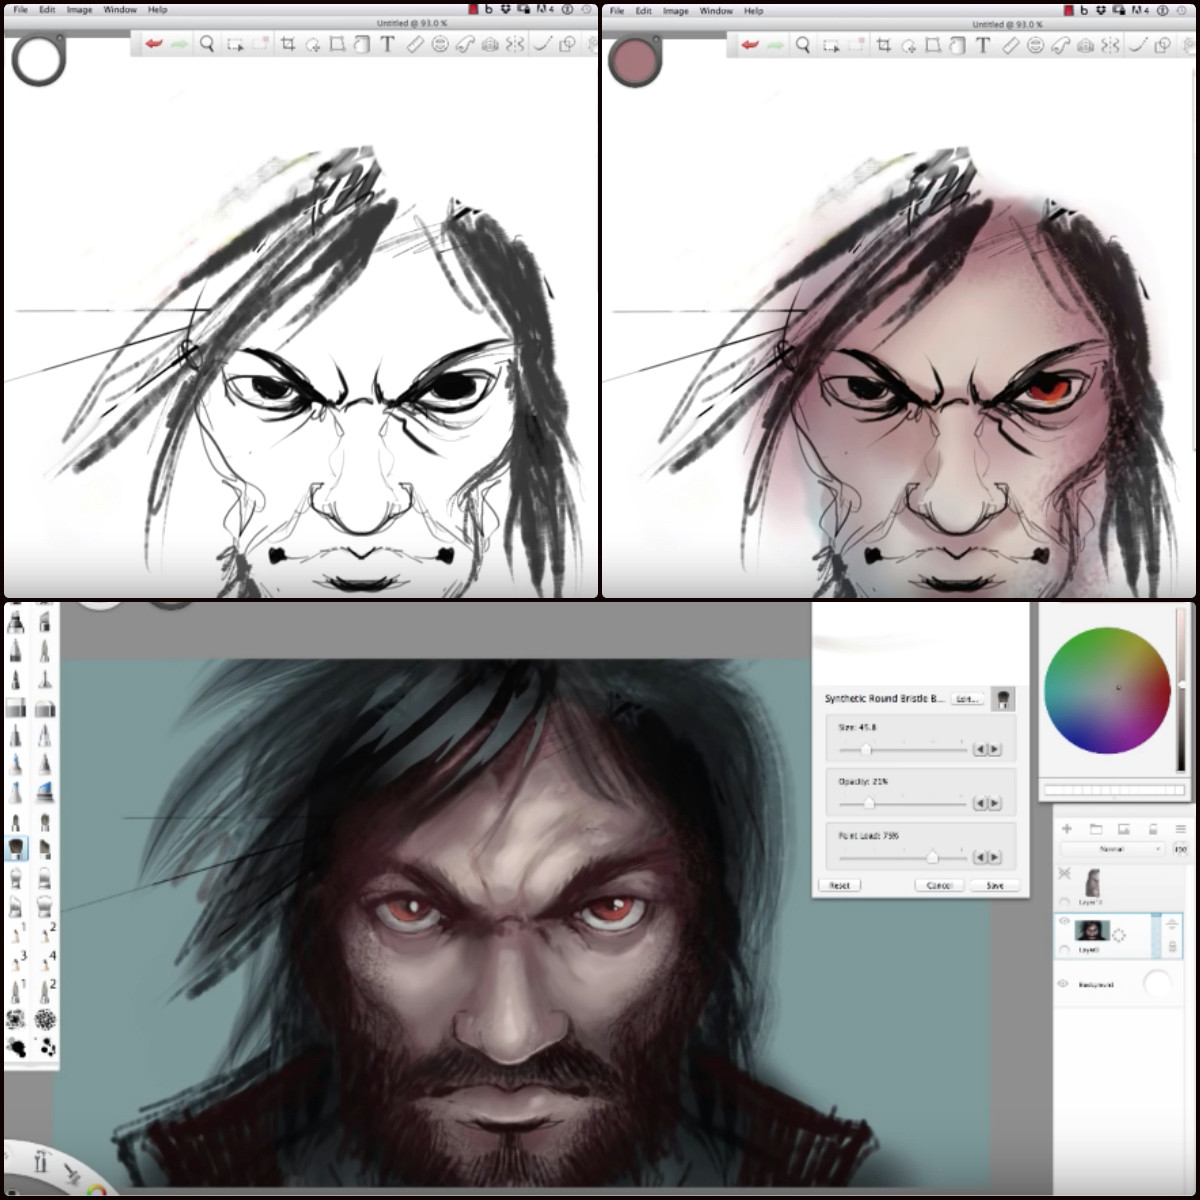
Task: Open File menu in top-right window
Action: pos(617,11)
